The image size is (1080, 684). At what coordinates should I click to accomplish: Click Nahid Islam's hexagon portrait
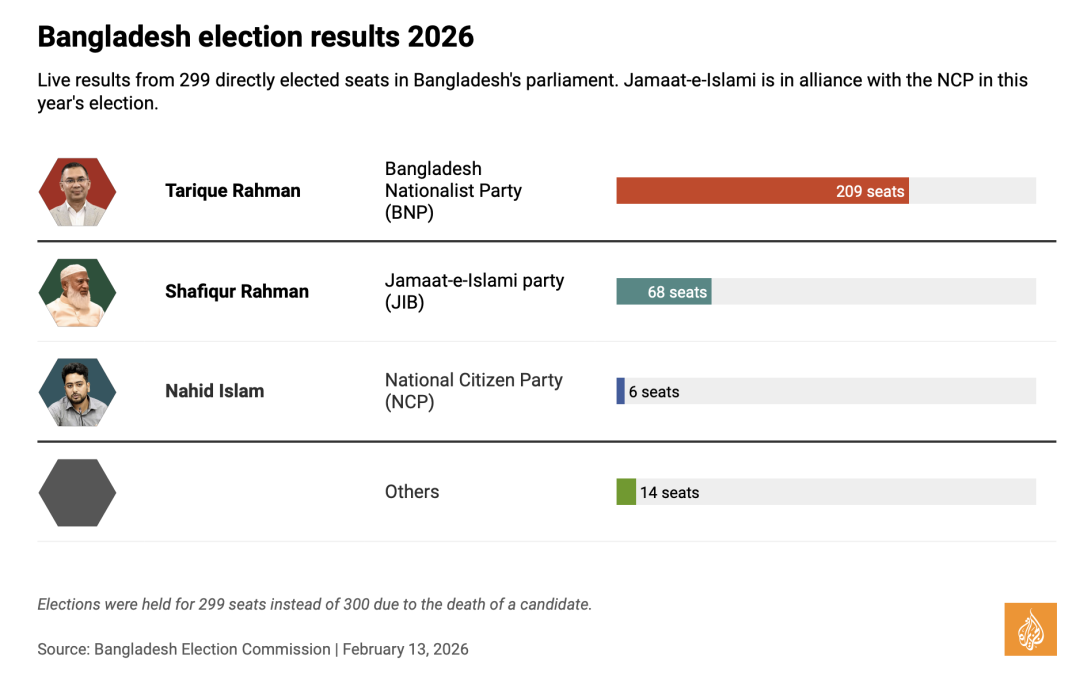point(77,391)
